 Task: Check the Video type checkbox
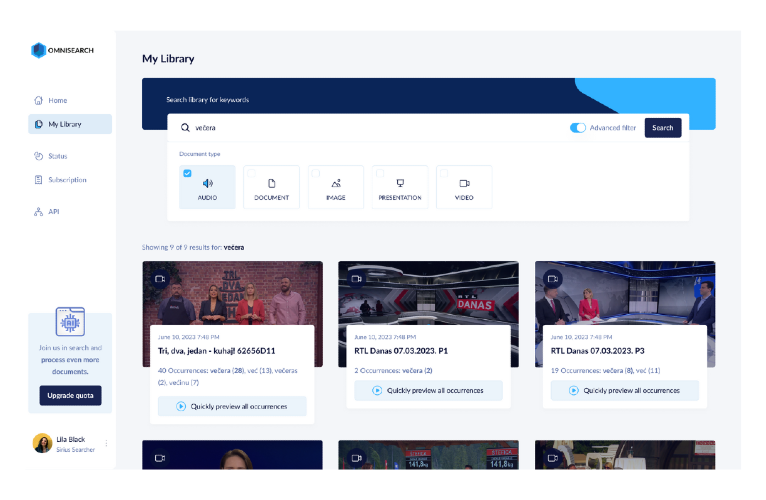pyautogui.click(x=444, y=173)
